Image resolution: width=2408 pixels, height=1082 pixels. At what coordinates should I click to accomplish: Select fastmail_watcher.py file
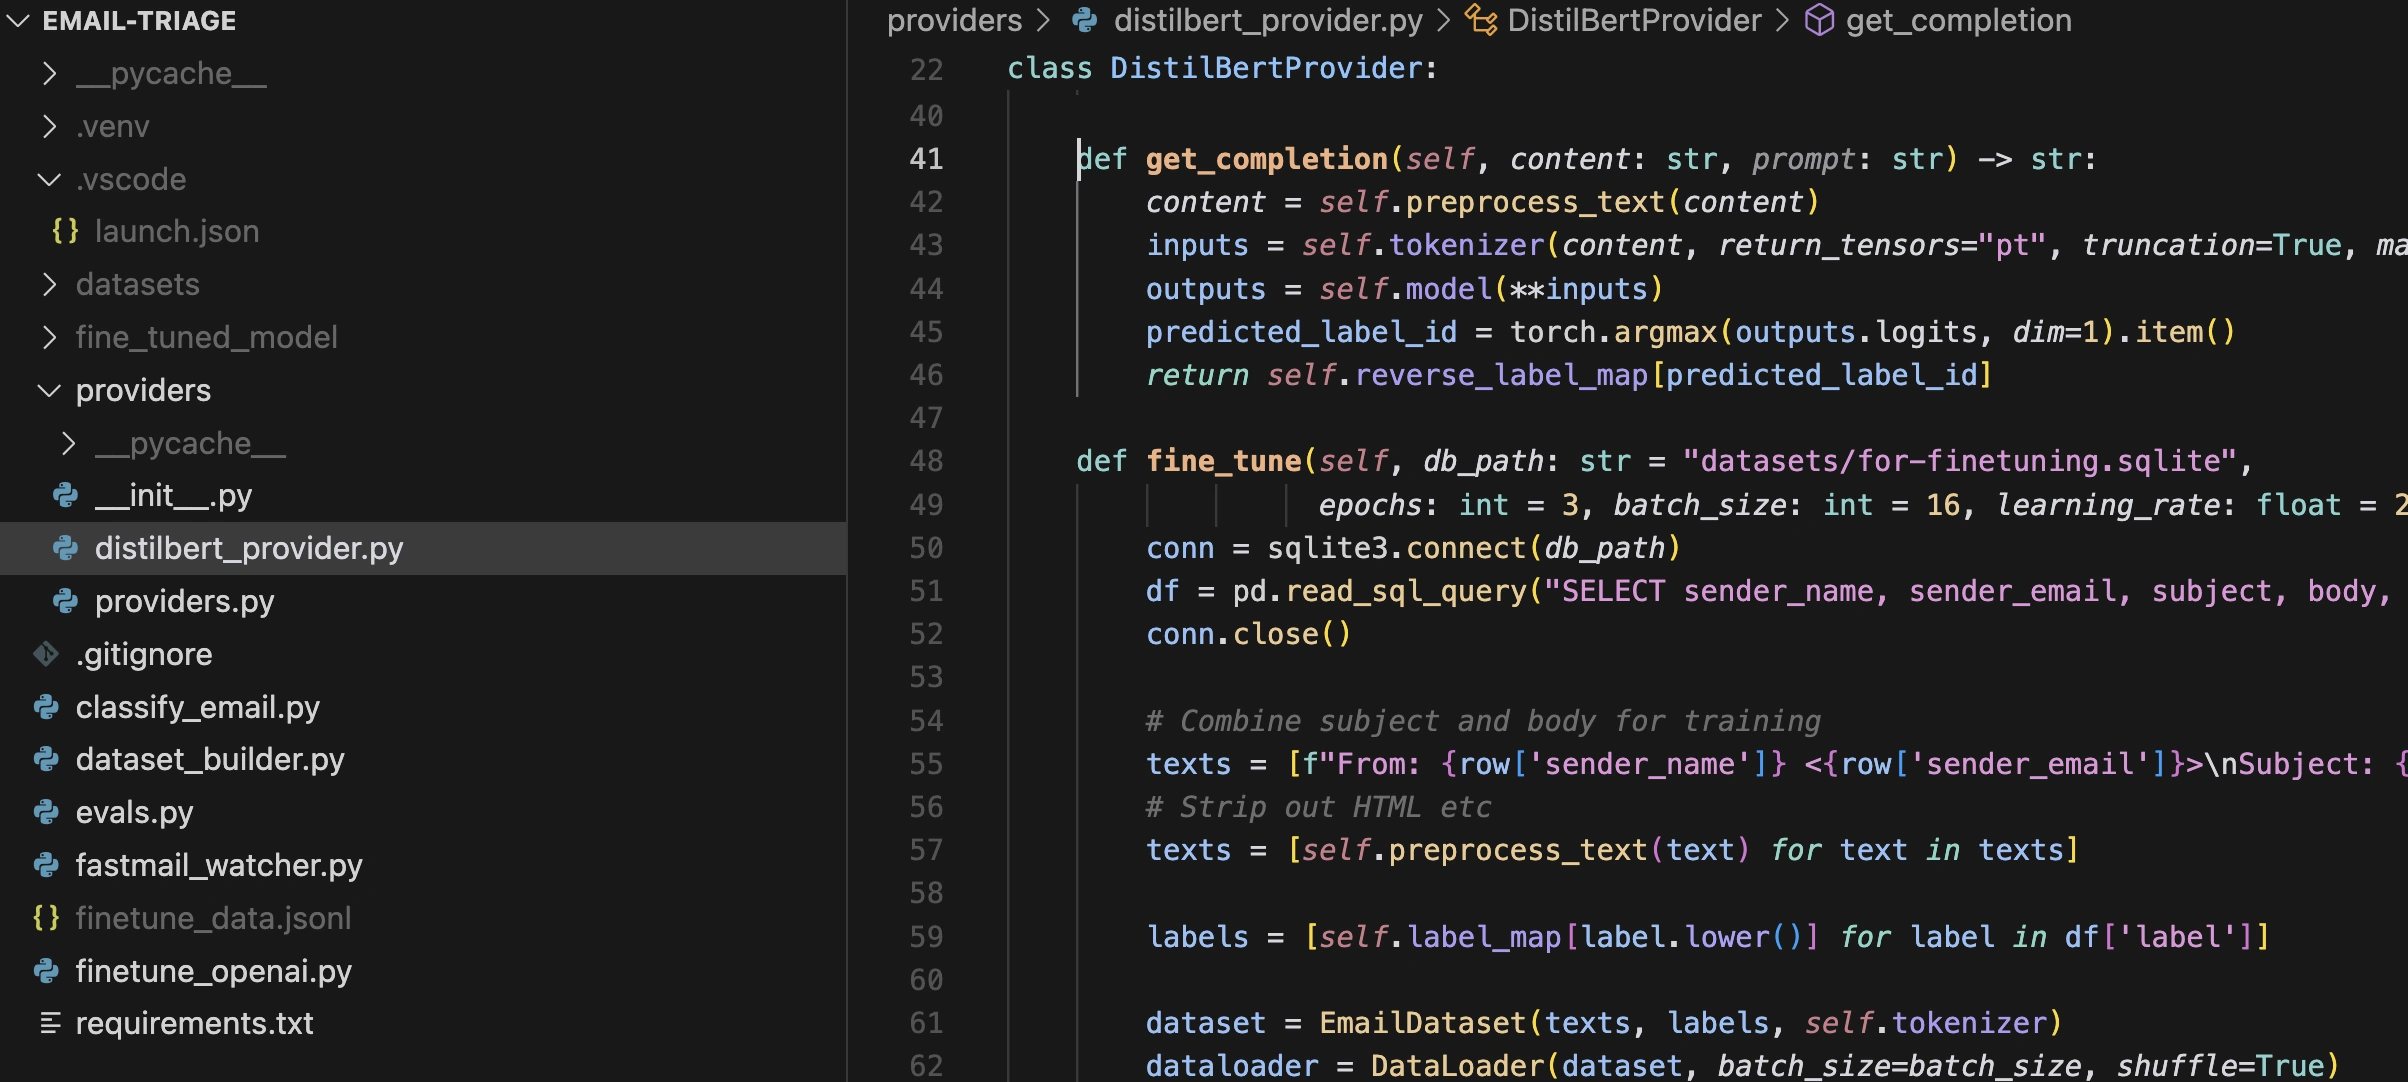[x=218, y=865]
